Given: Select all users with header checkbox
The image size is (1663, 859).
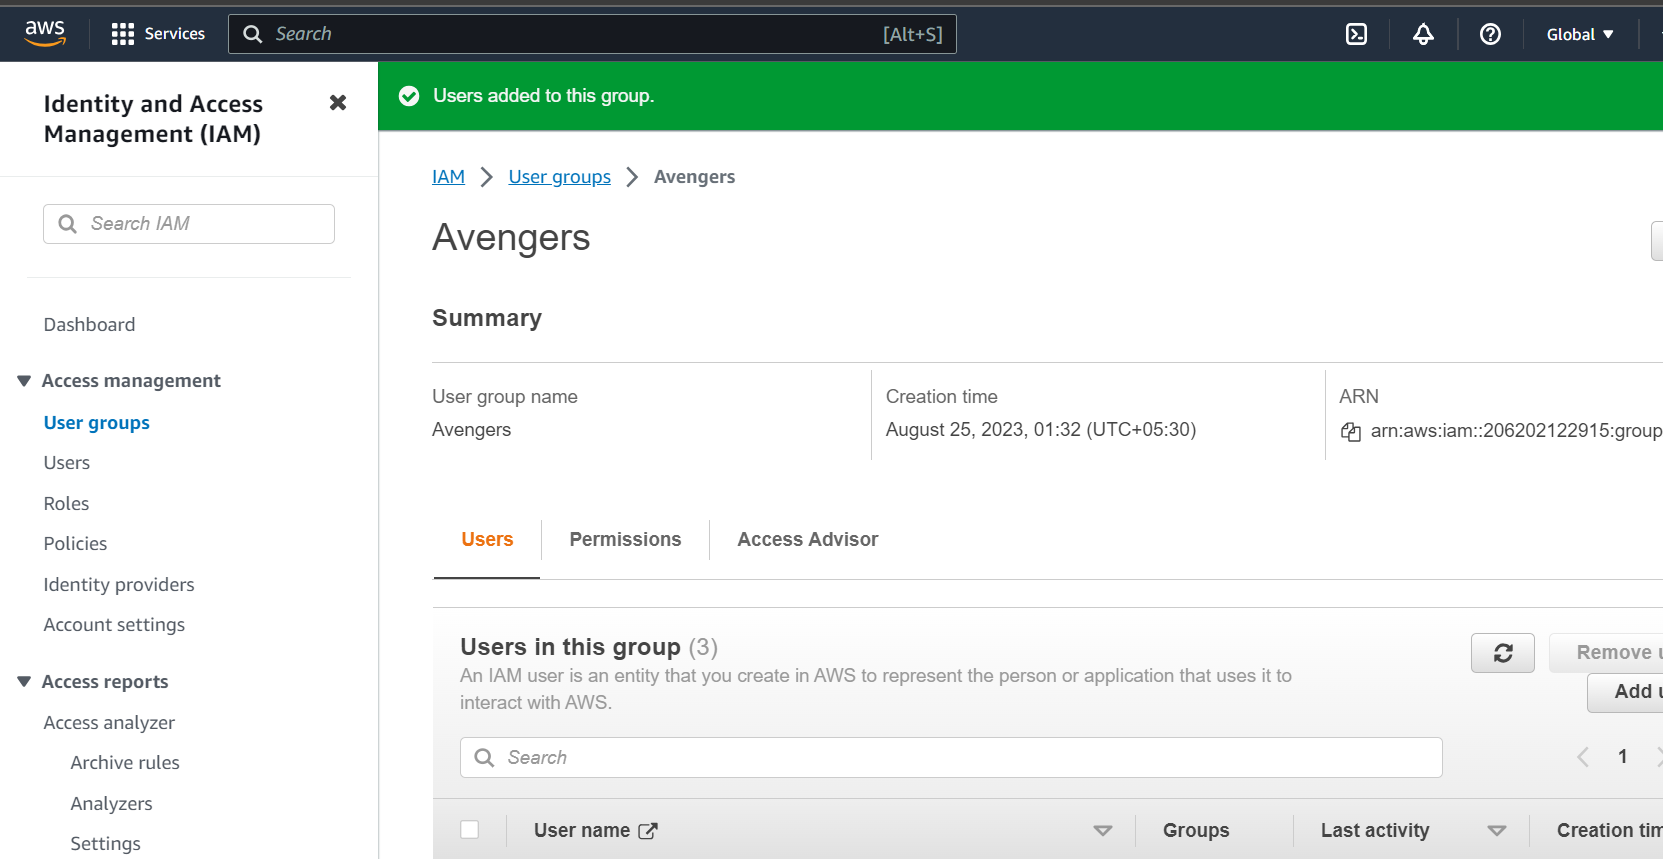Looking at the screenshot, I should (x=469, y=829).
